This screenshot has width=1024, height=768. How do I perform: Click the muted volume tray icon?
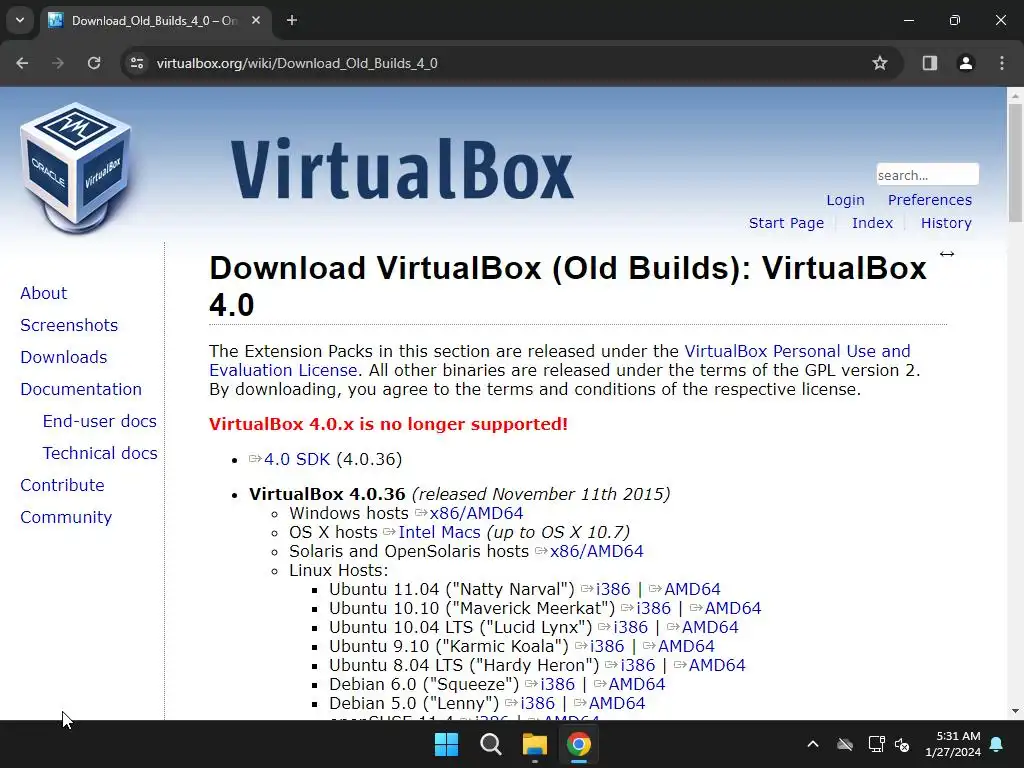click(x=903, y=744)
